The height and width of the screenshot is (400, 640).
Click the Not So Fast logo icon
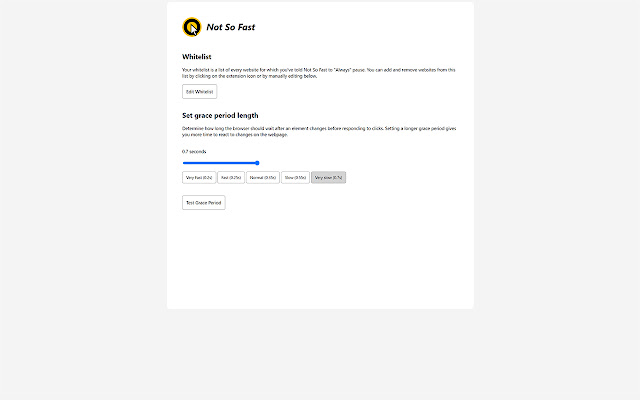[x=191, y=27]
